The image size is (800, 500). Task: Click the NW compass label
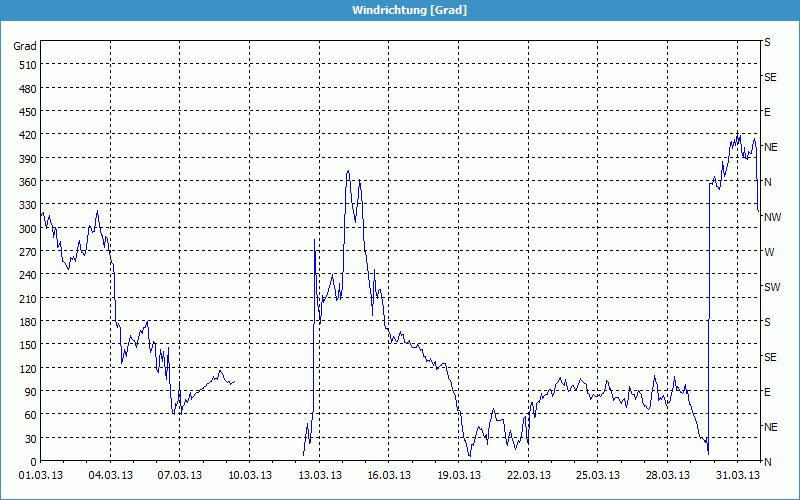point(772,217)
